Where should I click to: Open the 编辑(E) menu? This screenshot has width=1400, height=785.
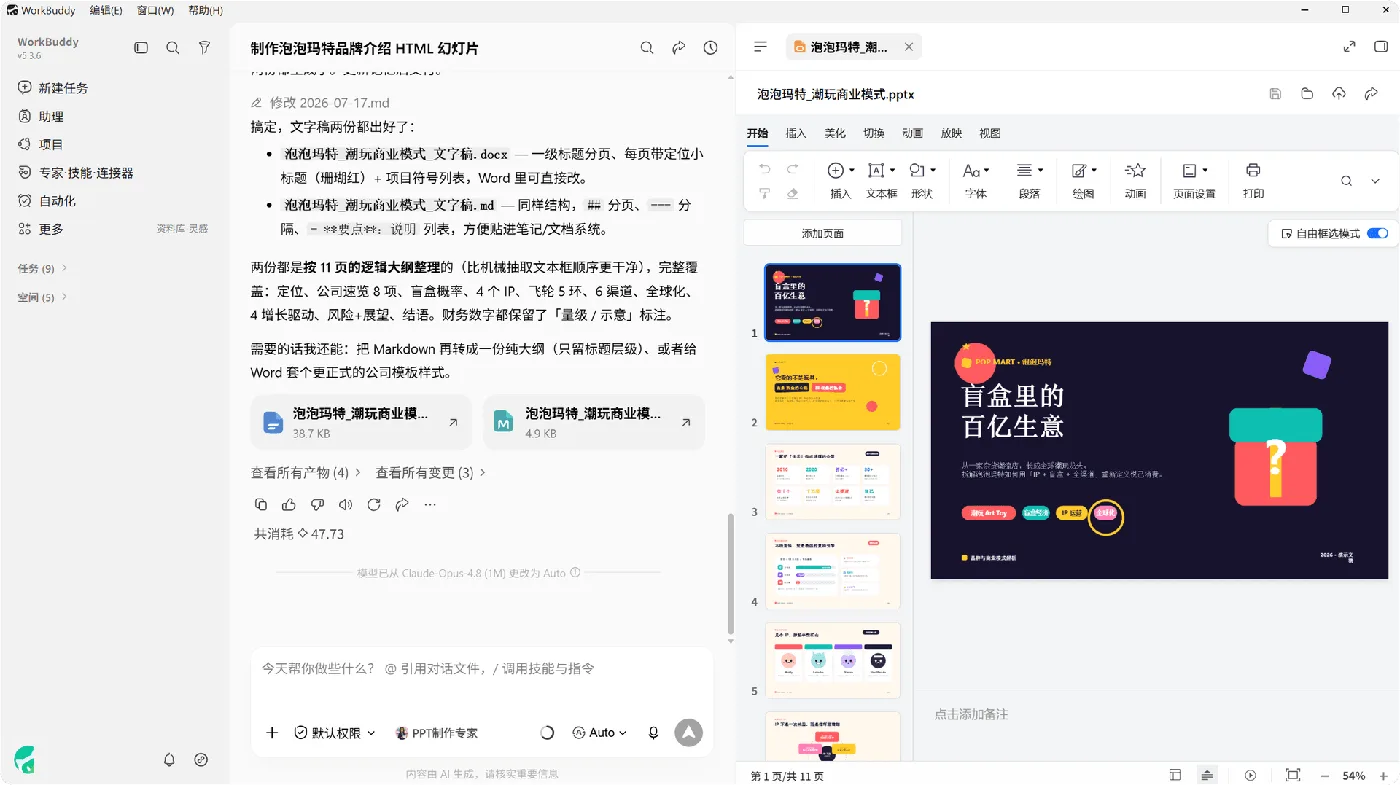(x=106, y=10)
